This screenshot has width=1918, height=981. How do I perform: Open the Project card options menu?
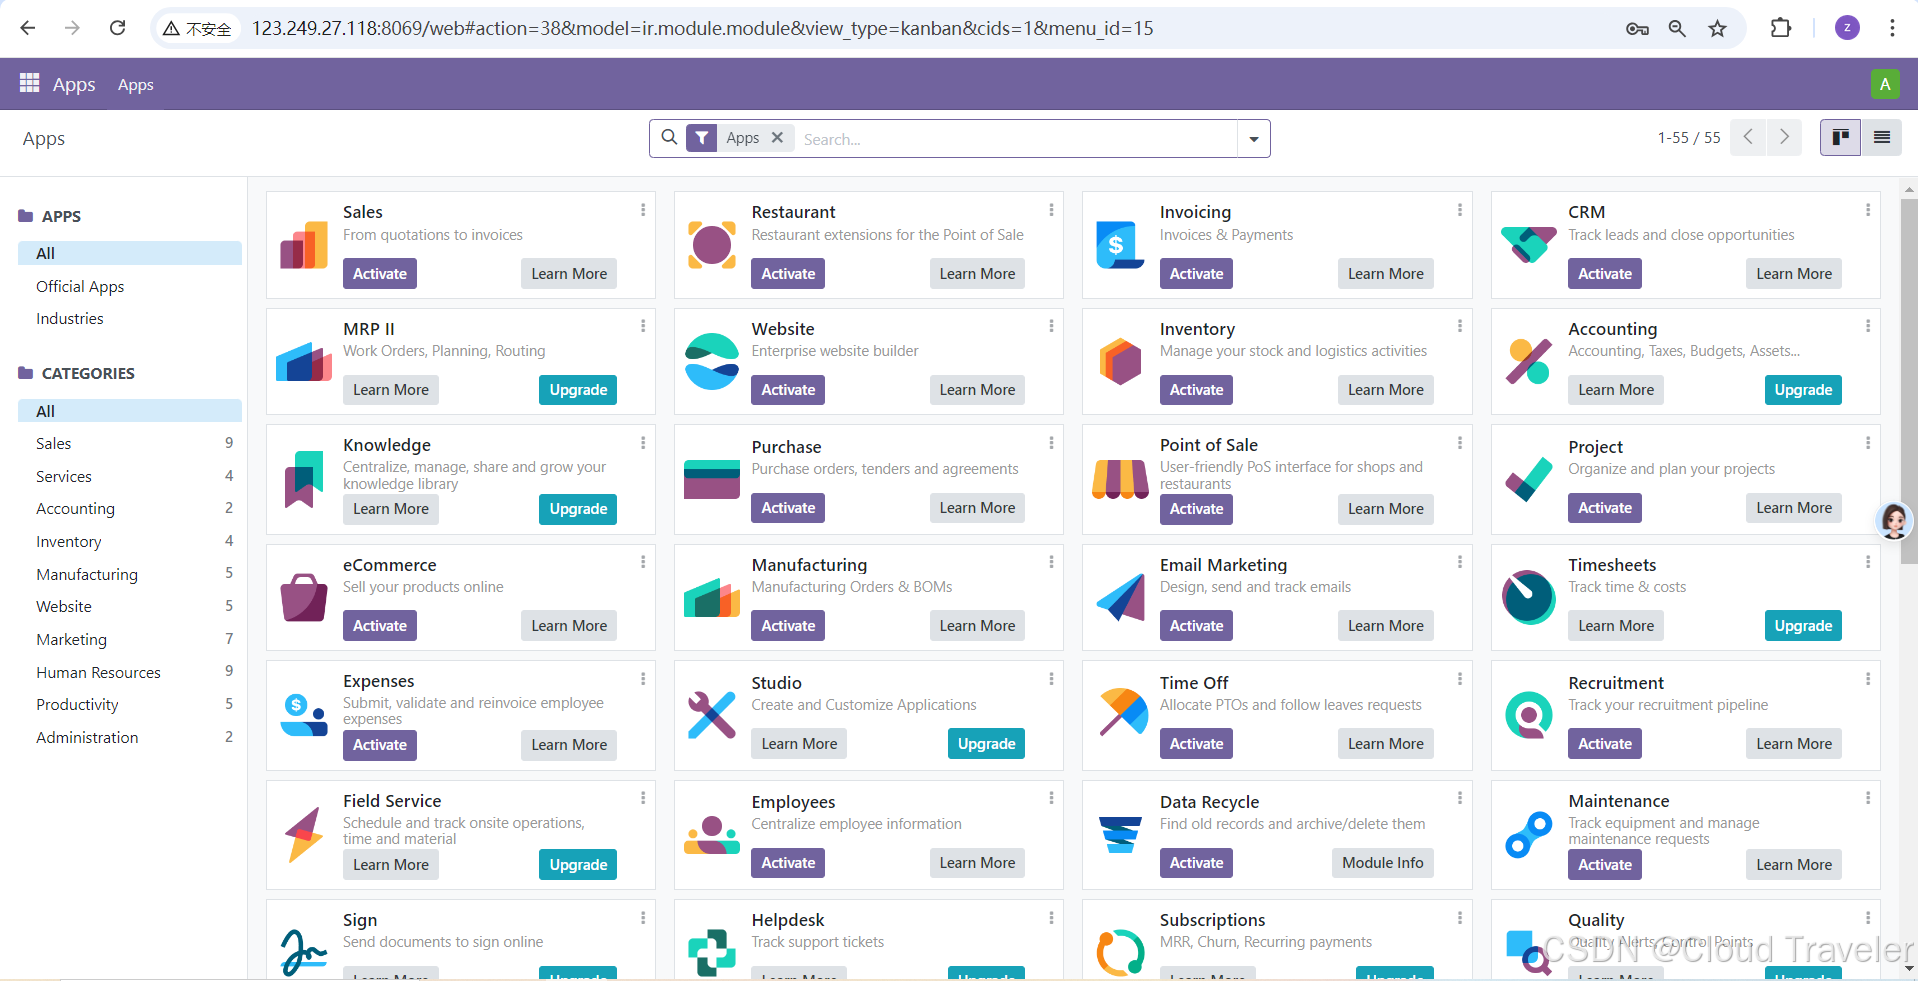point(1867,442)
